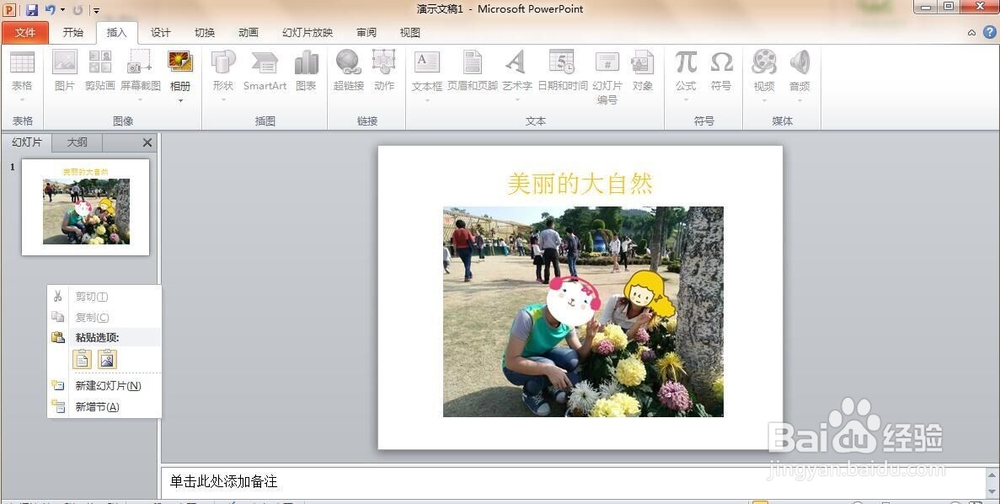Insert a 文本框 text box
This screenshot has height=504, width=1000.
427,75
